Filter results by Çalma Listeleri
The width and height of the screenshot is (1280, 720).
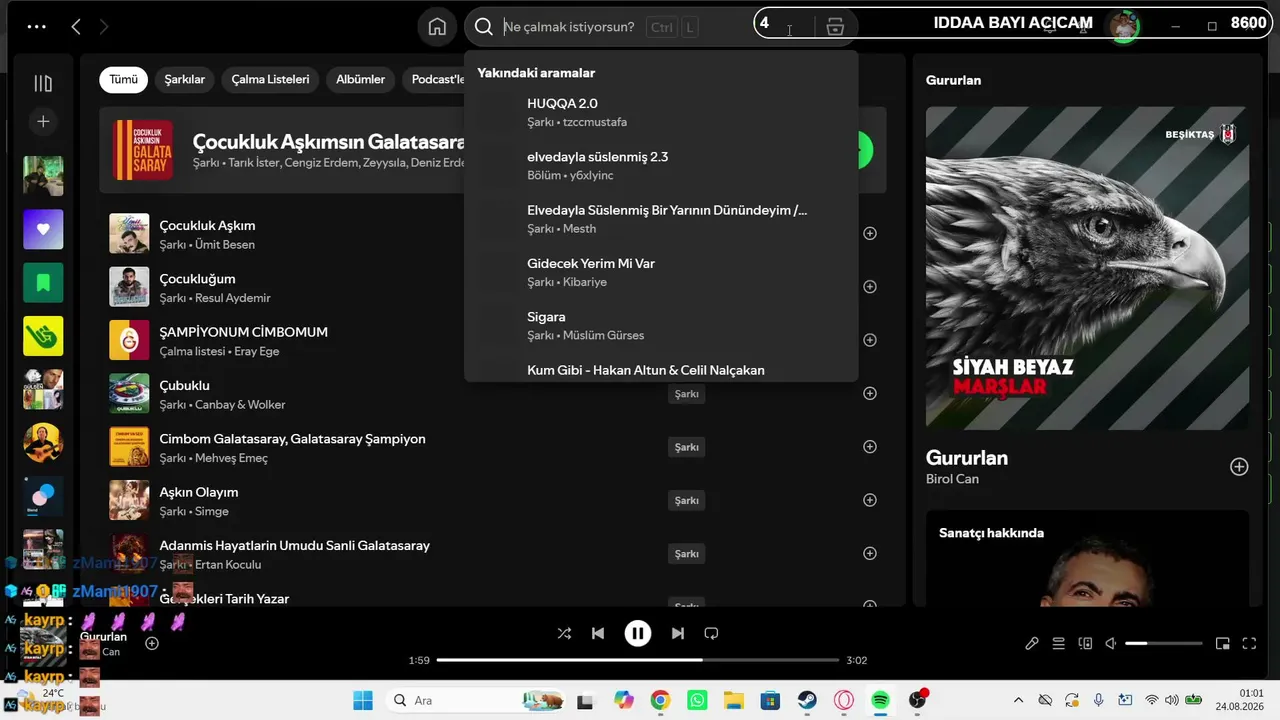point(270,80)
